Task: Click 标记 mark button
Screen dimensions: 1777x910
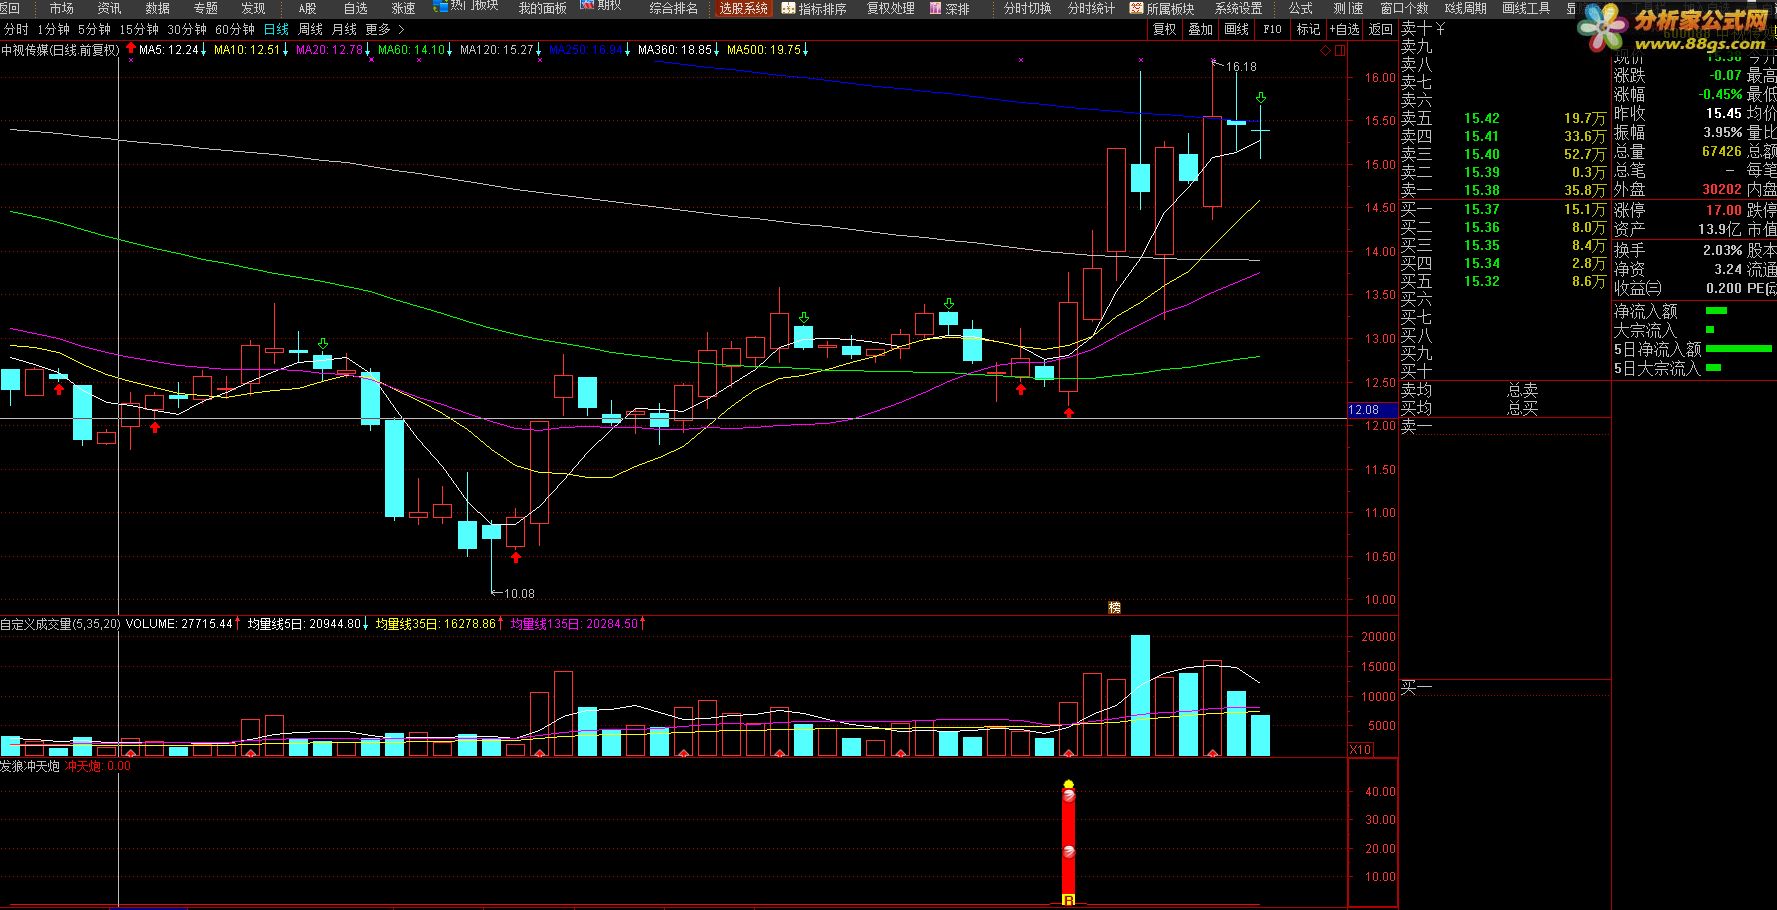Action: pyautogui.click(x=1308, y=30)
